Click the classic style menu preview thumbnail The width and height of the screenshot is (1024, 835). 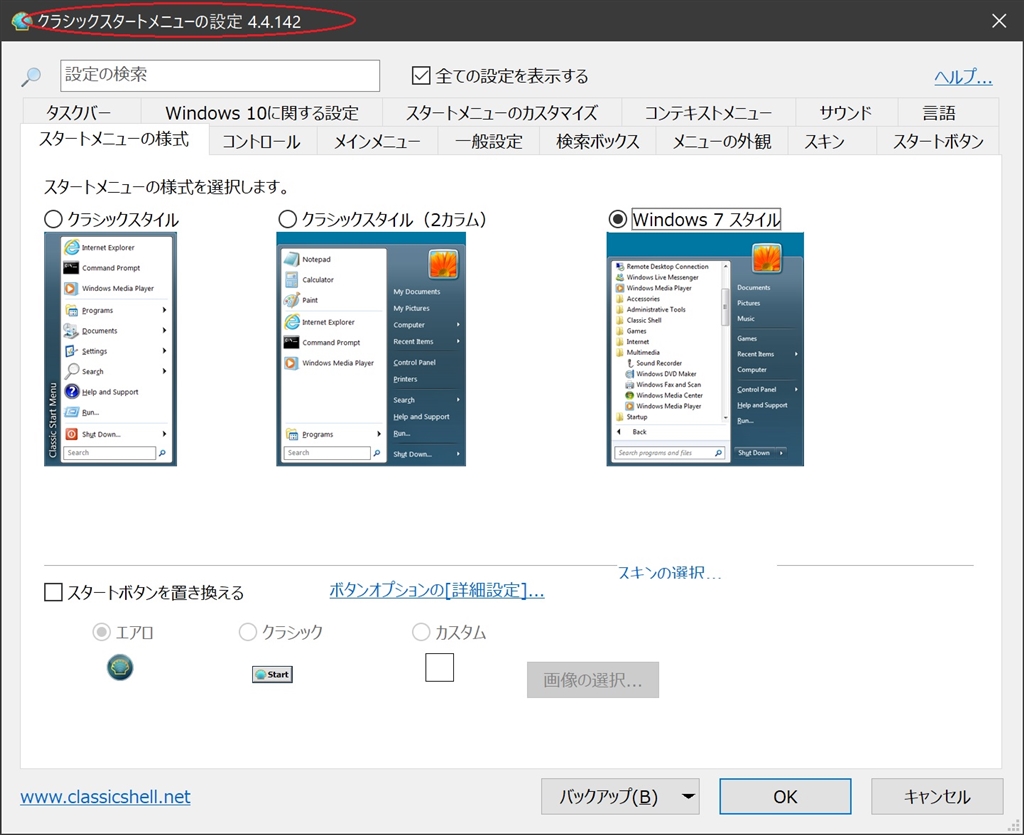coord(110,349)
